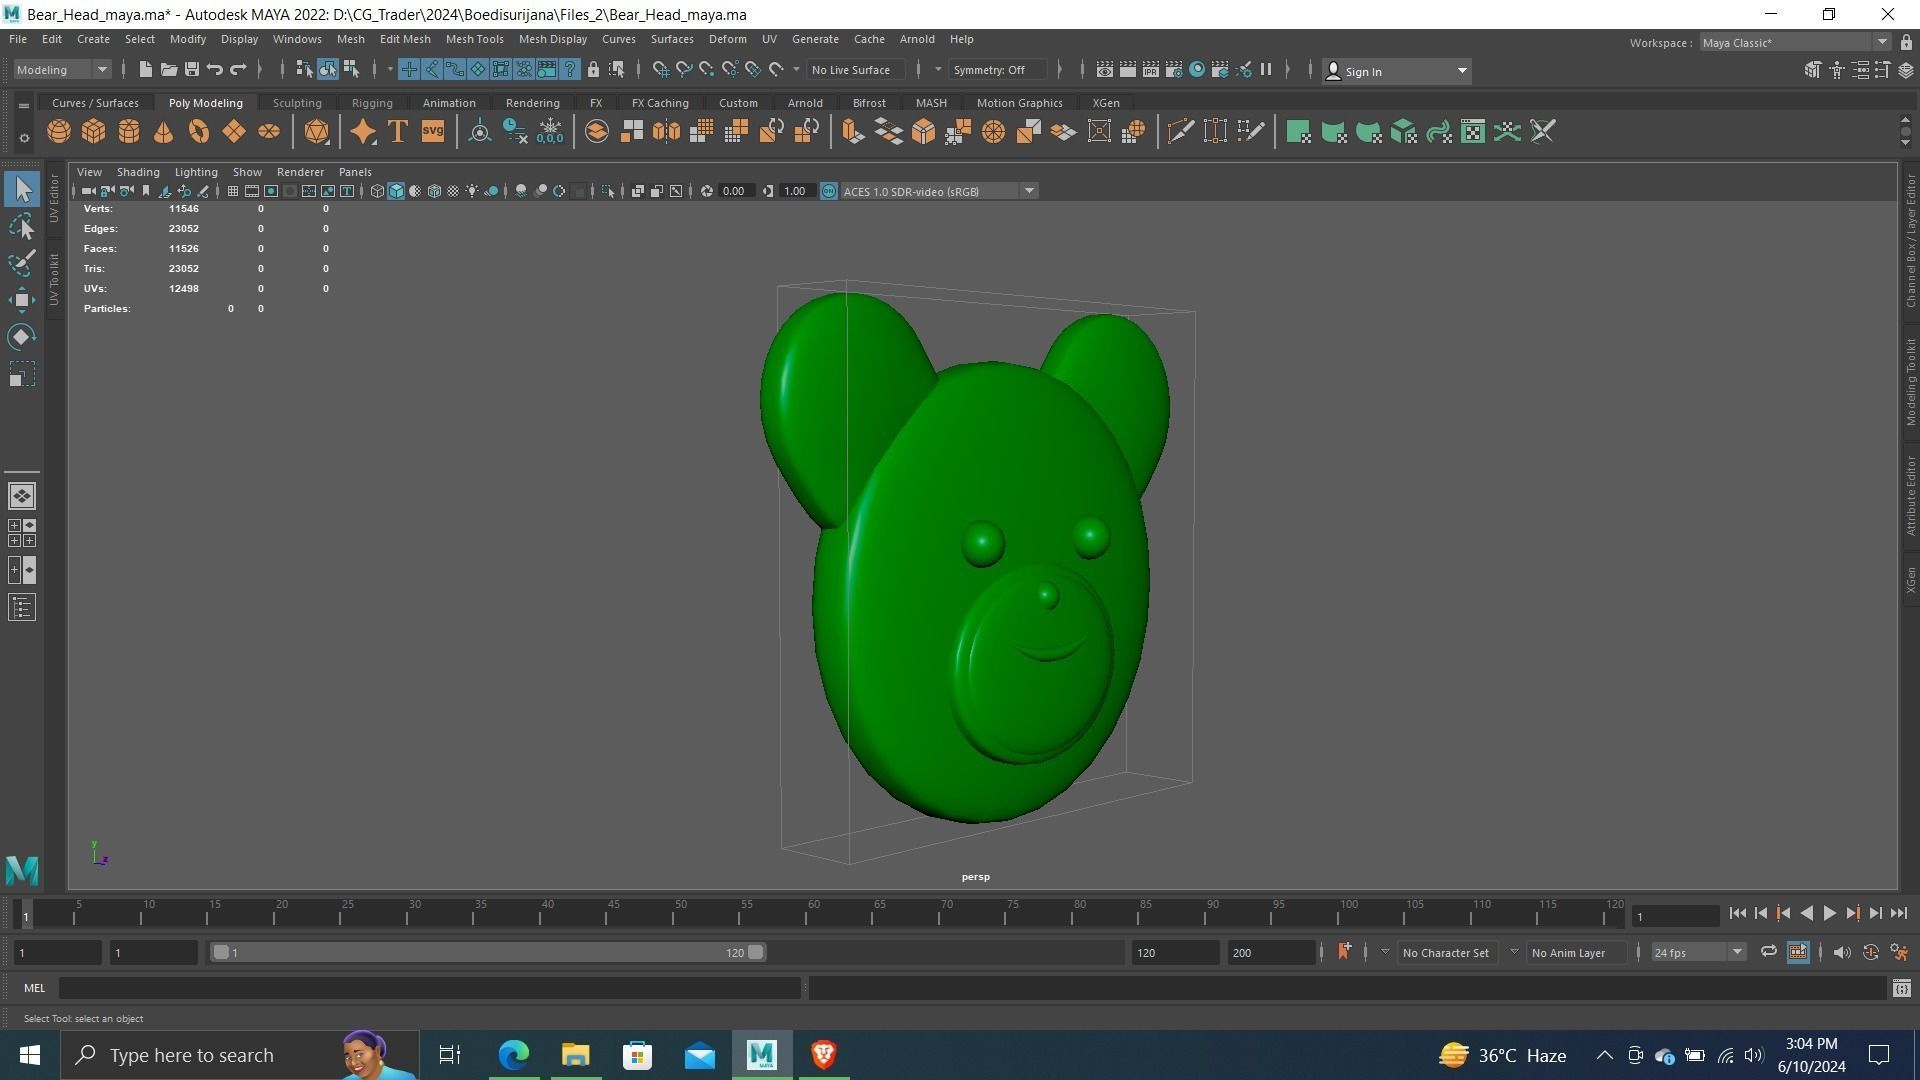Open the Modeling menu set dropdown
The image size is (1920, 1080).
(x=62, y=69)
